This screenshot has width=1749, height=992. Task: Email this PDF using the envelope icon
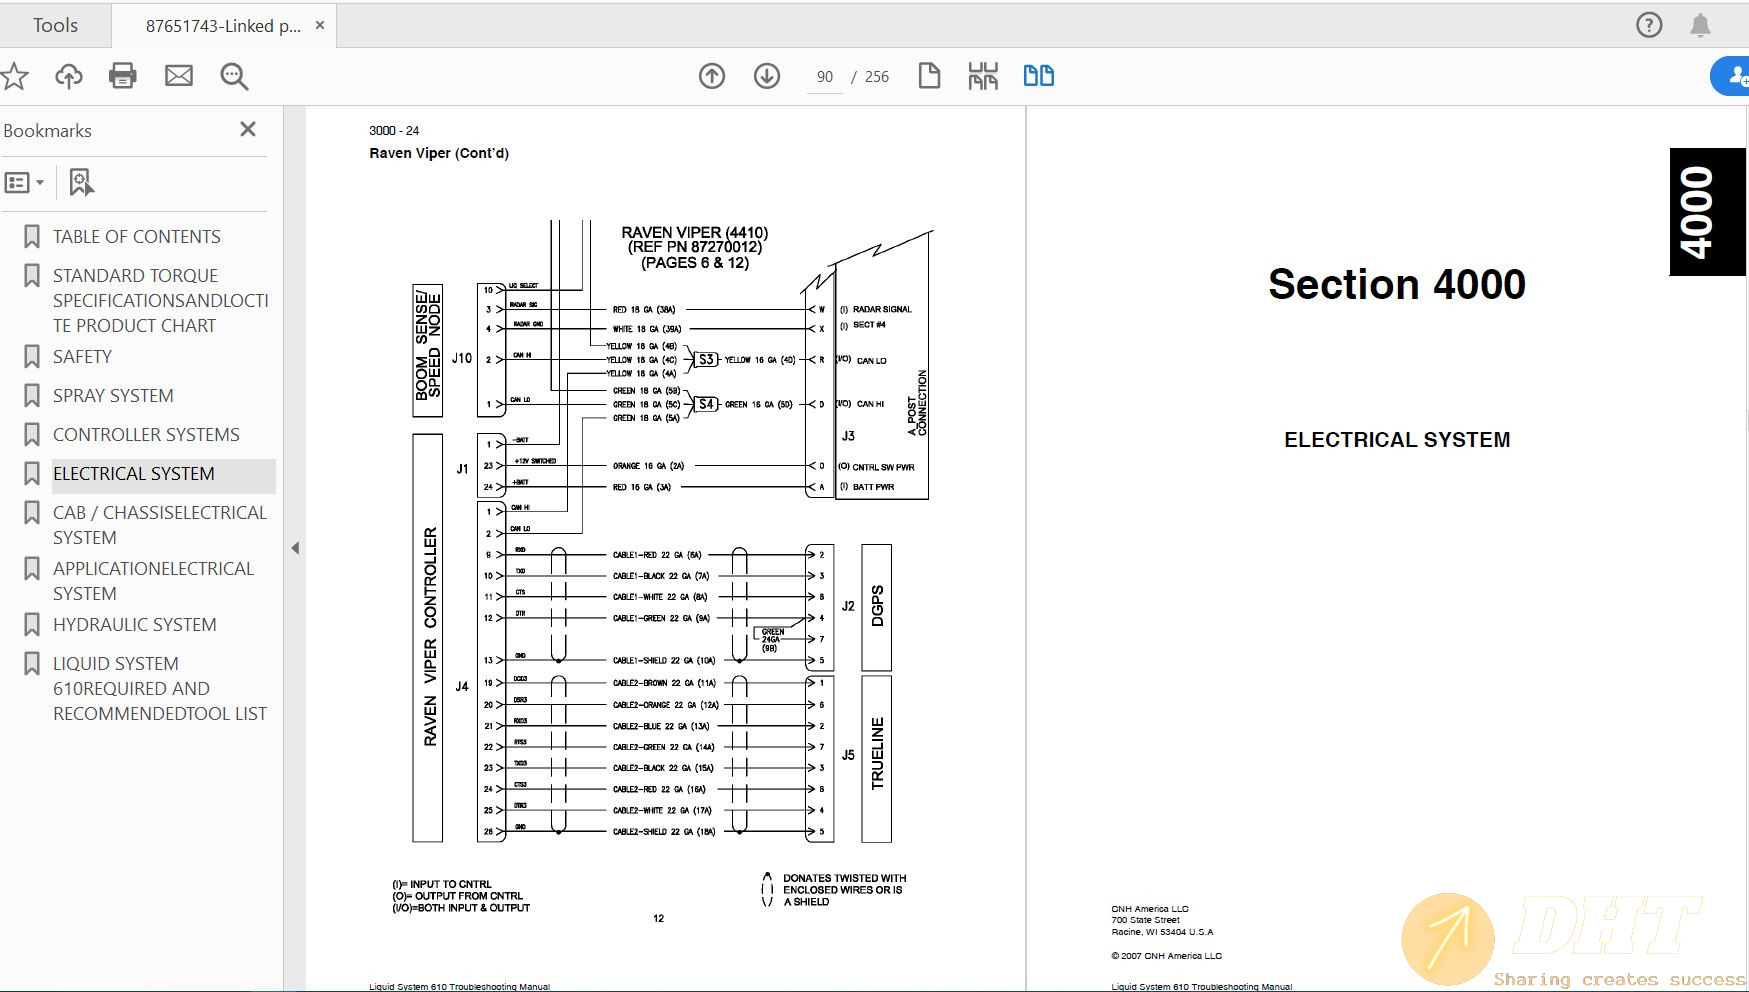[x=179, y=76]
